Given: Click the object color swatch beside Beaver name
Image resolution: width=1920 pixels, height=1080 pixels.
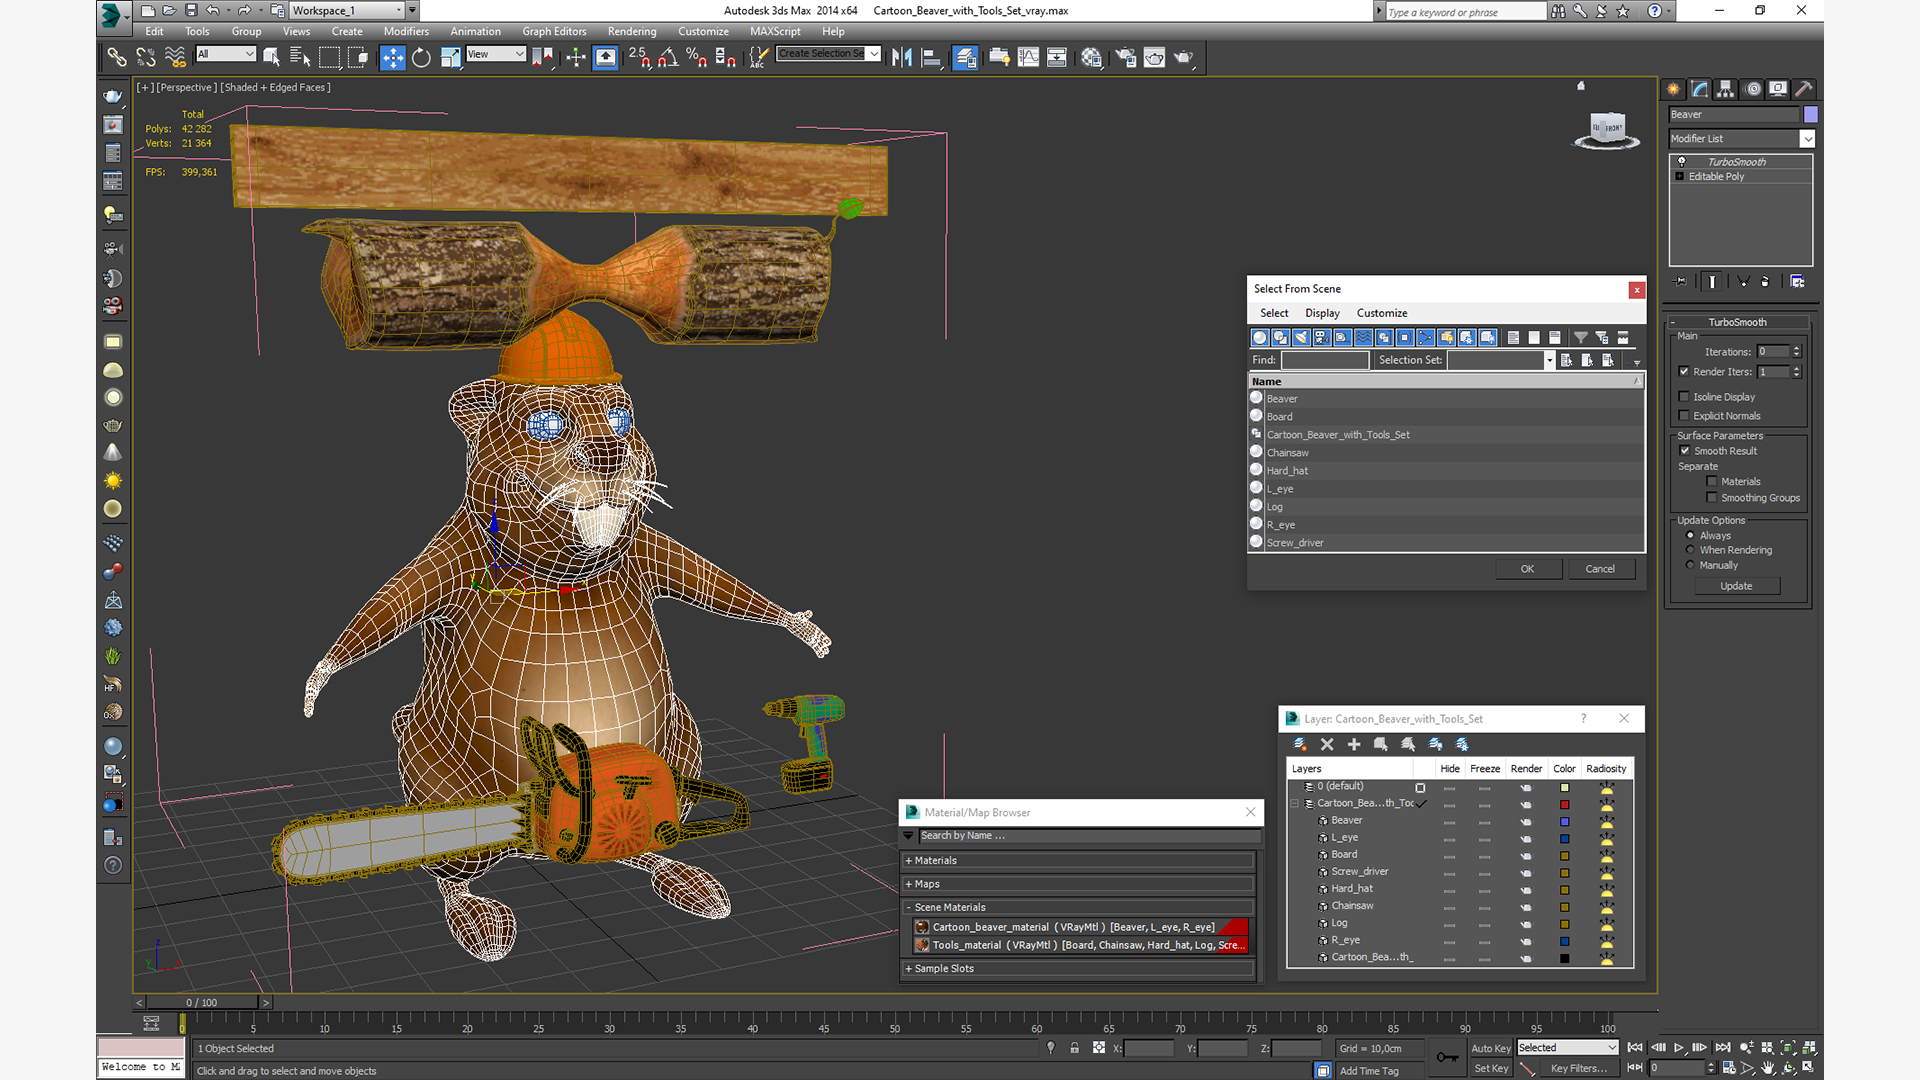Looking at the screenshot, I should 1811,115.
